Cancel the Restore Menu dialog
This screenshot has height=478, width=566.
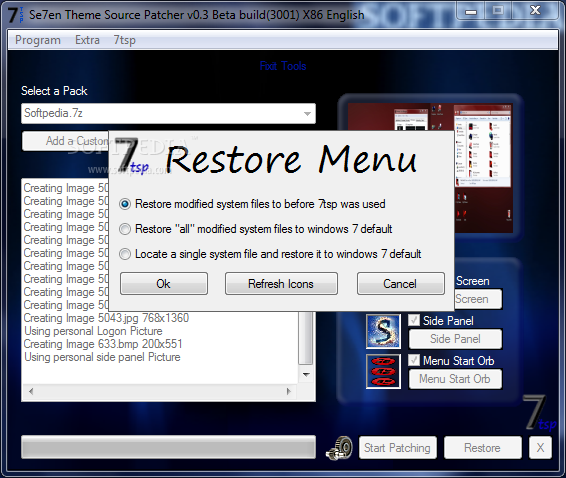pos(400,284)
